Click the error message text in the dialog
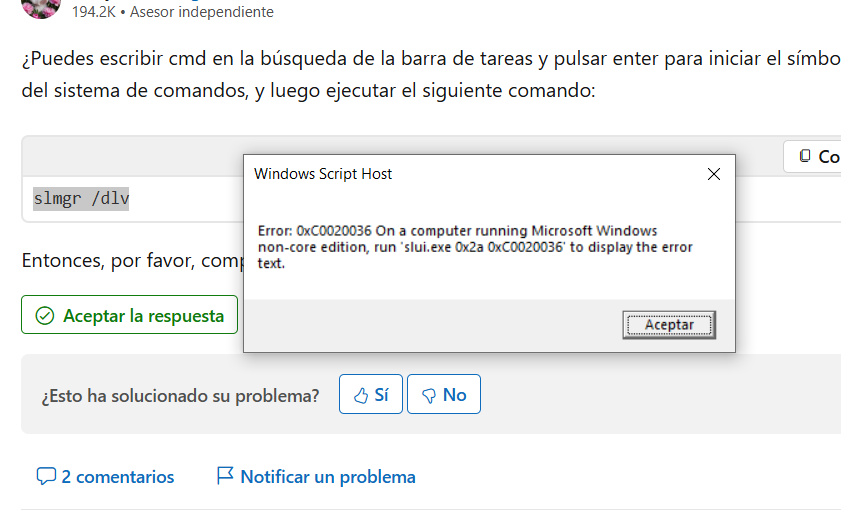This screenshot has height=519, width=841. tap(475, 247)
